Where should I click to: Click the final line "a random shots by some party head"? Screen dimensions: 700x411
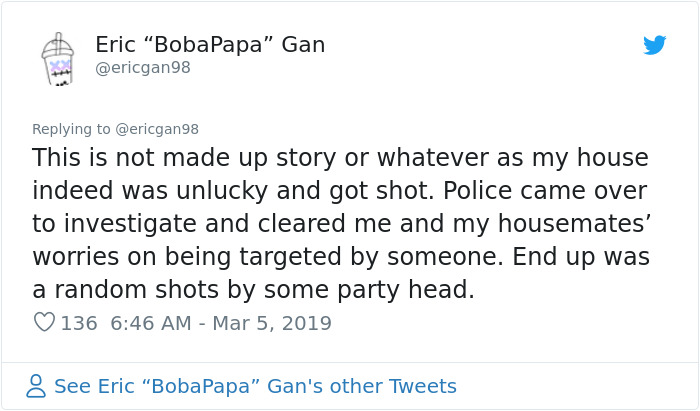pos(253,290)
